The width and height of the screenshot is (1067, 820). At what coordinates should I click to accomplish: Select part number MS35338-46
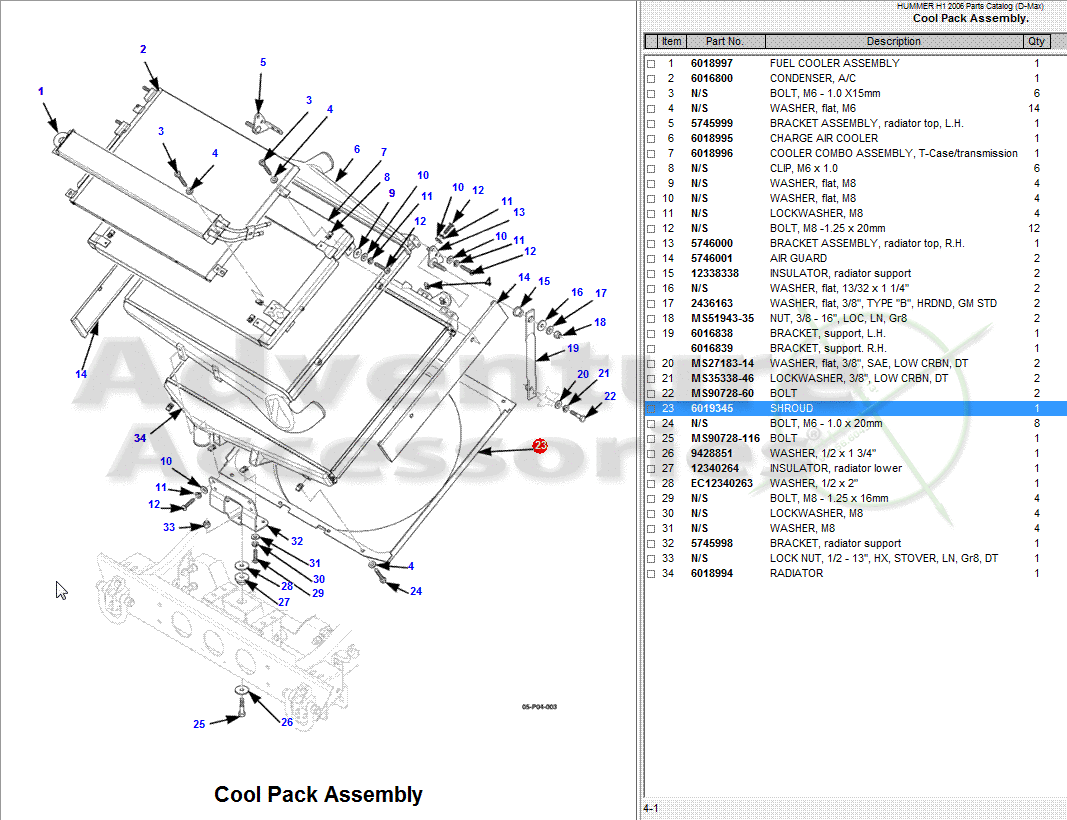click(x=723, y=378)
